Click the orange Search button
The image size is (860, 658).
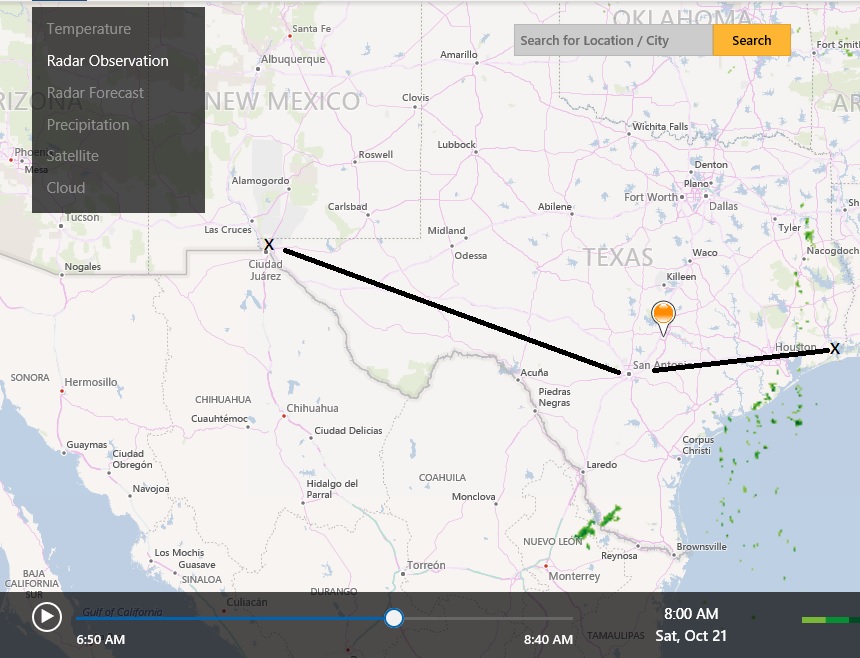751,41
